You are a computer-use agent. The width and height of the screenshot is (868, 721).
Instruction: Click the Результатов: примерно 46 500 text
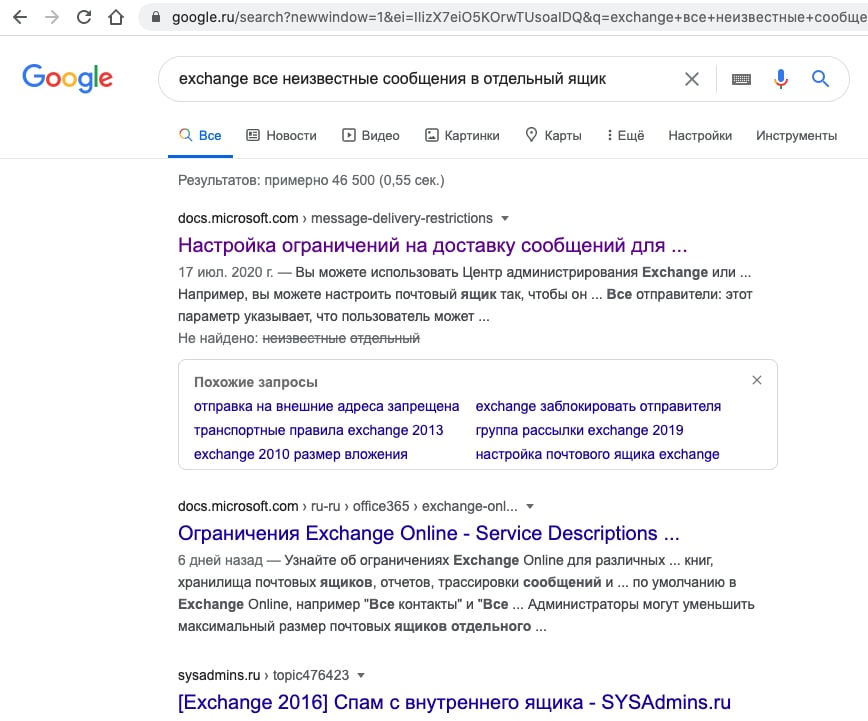[x=311, y=181]
